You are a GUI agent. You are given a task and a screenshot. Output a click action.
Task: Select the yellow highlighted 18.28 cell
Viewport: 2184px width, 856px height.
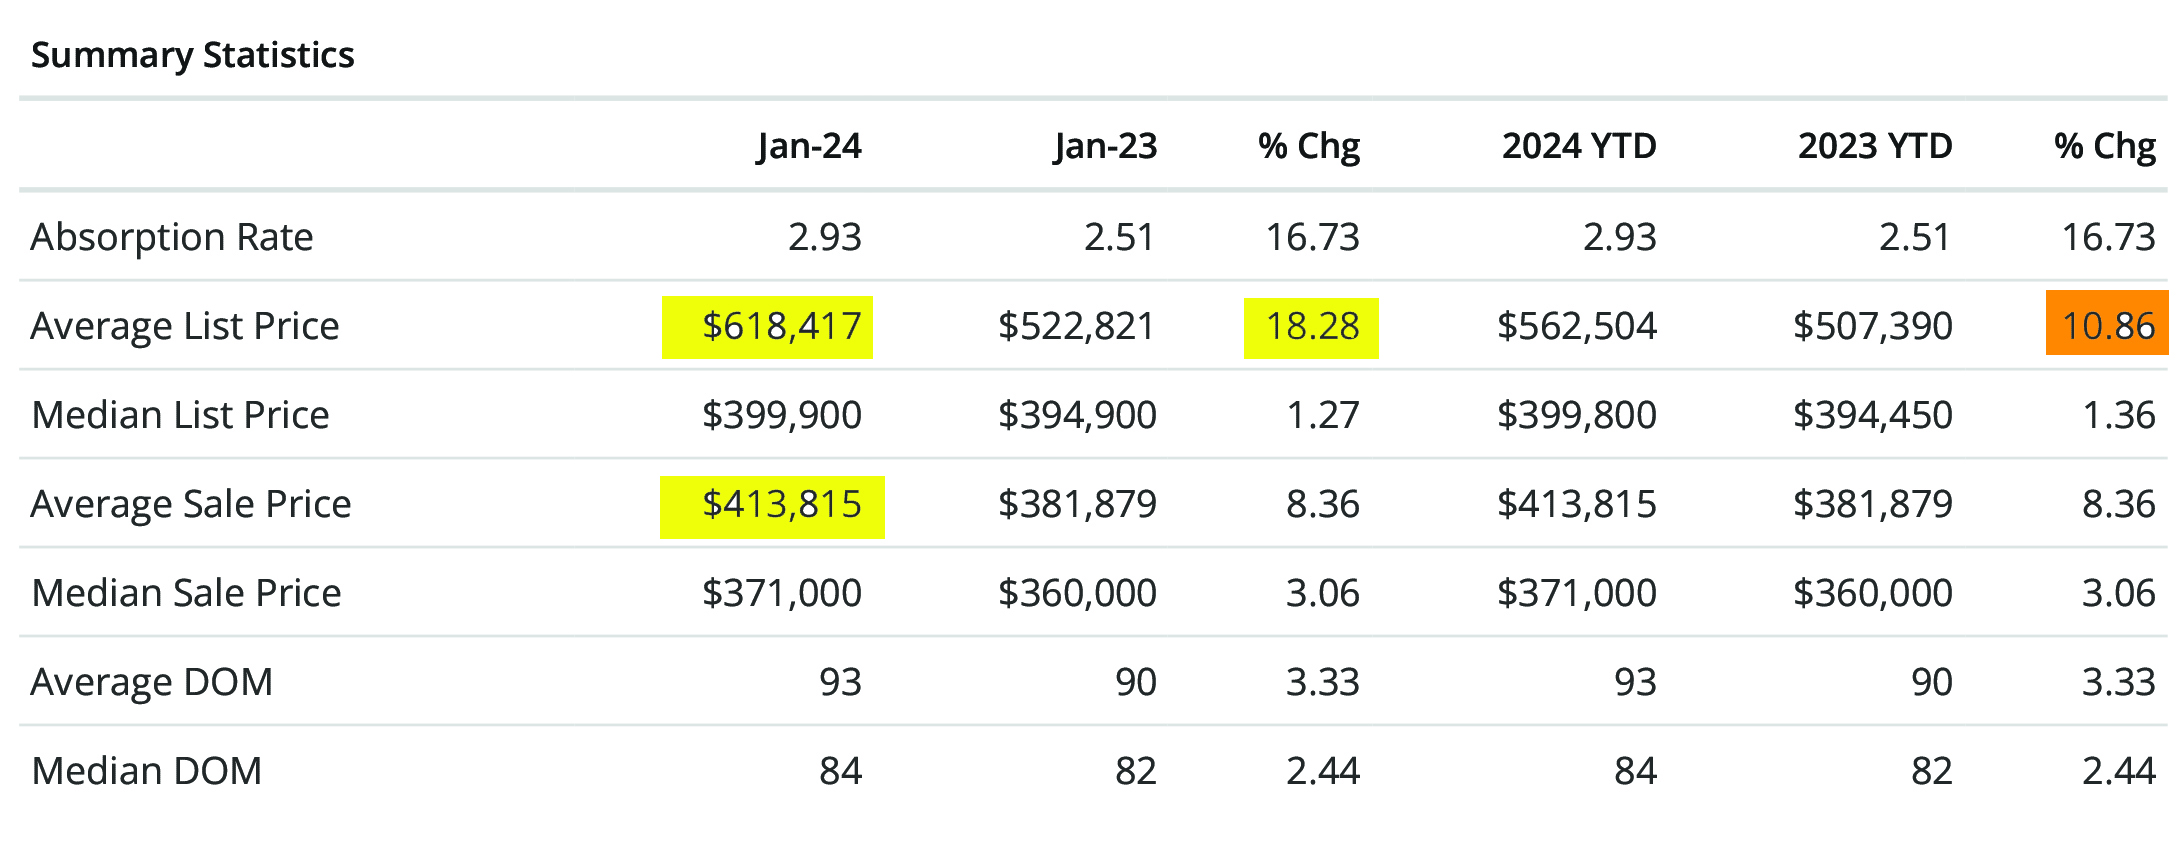pos(1312,326)
